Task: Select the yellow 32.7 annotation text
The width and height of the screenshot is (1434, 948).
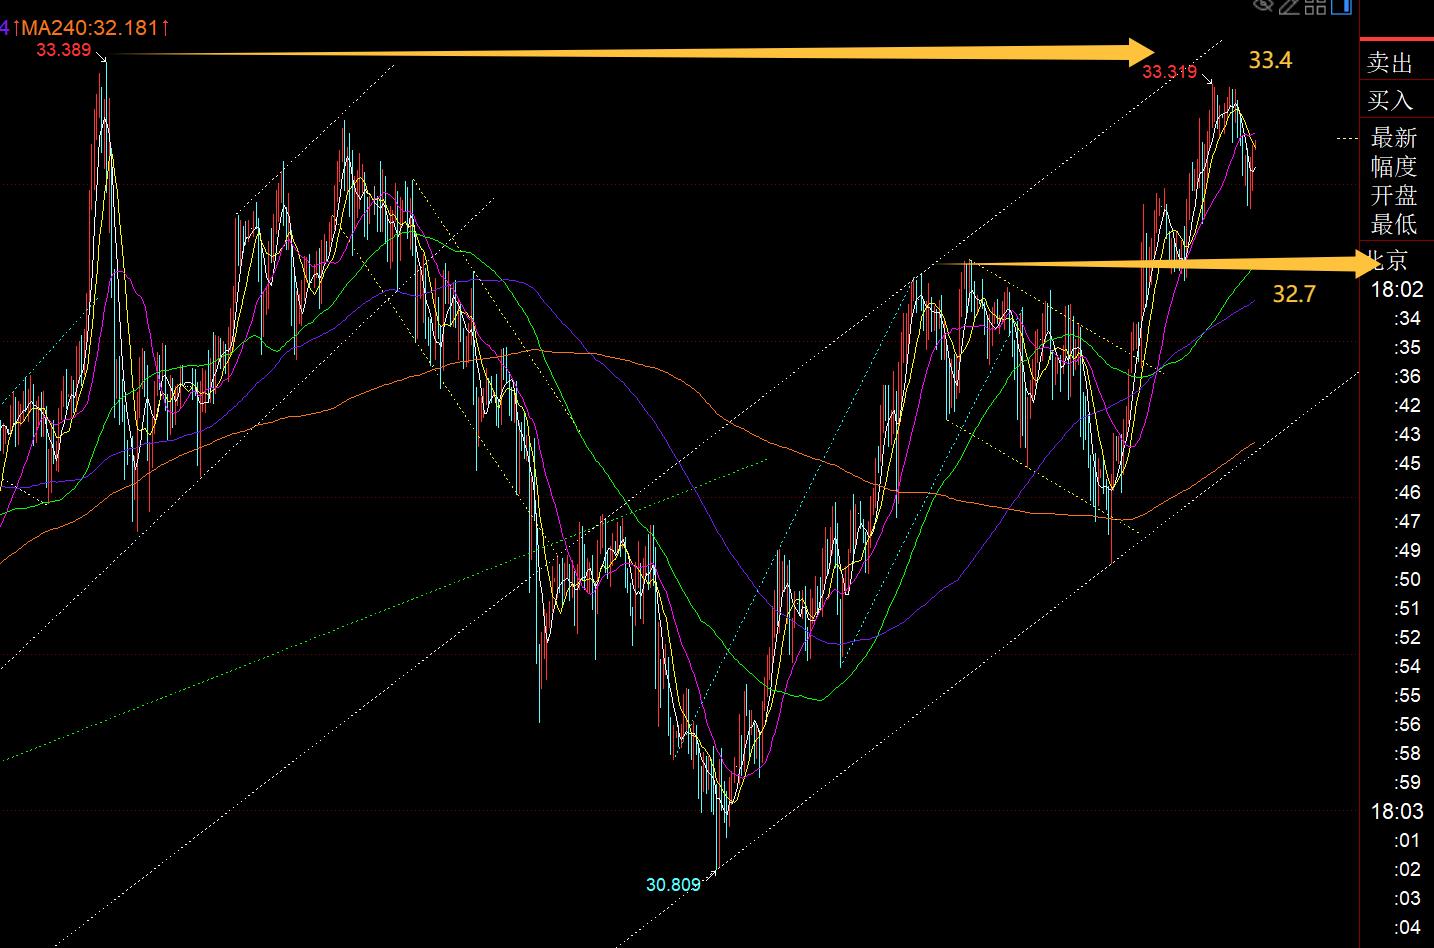Action: 1294,294
